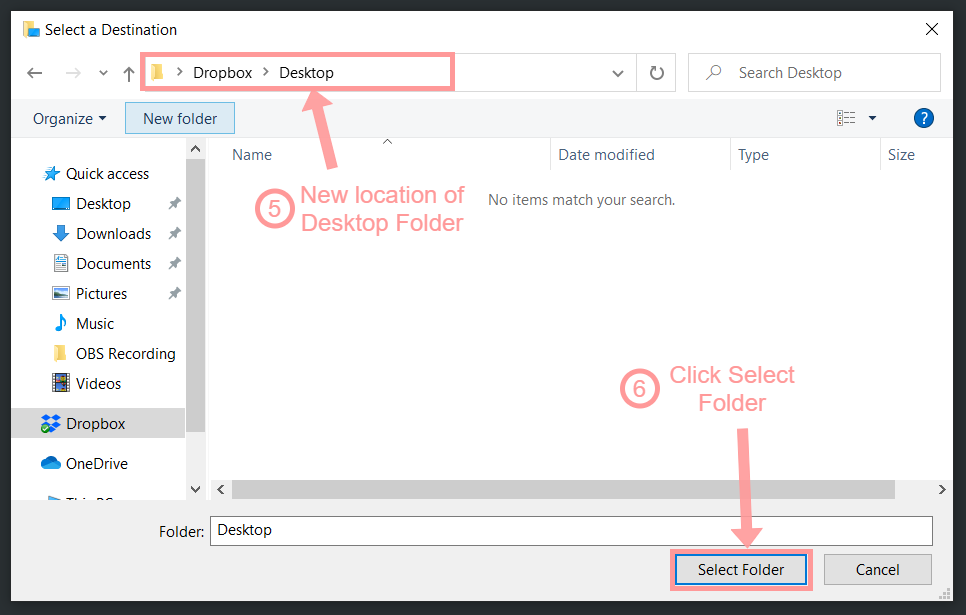Click the Search Desktop field

(x=814, y=73)
